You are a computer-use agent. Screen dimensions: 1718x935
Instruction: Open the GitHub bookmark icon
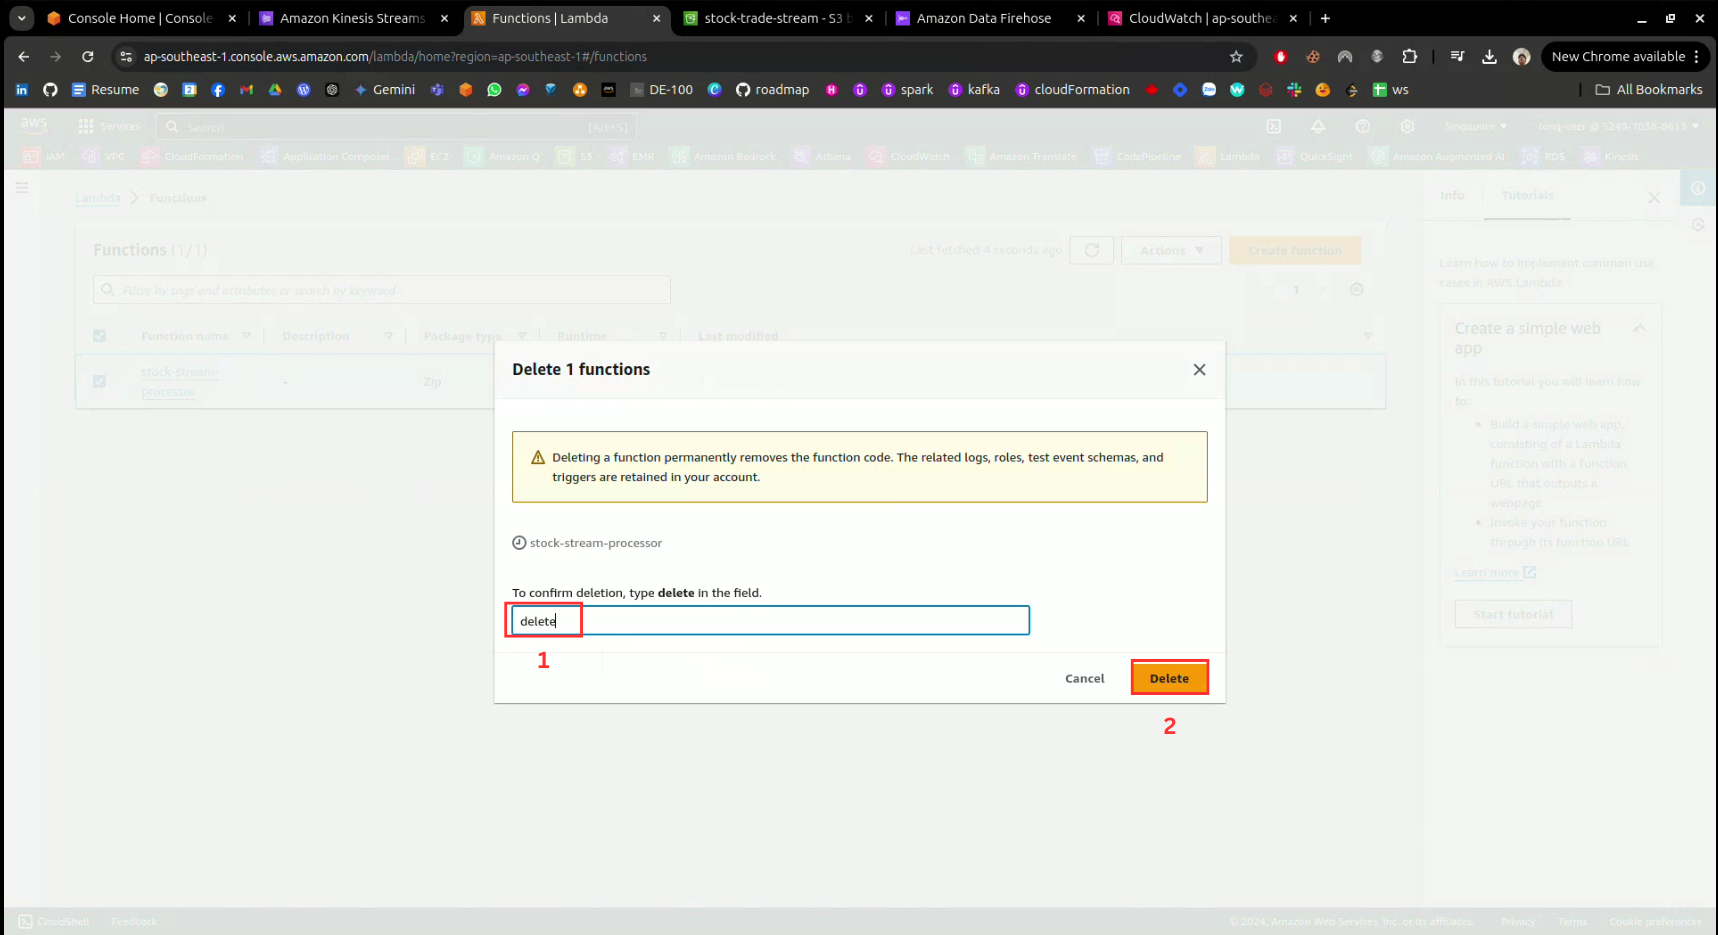(50, 90)
